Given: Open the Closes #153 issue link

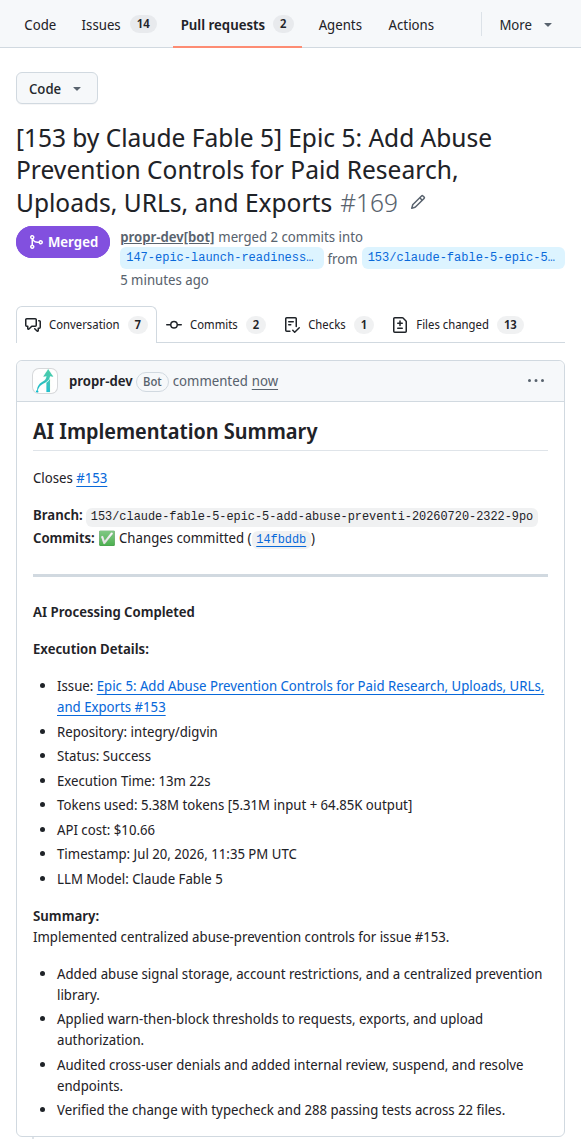Looking at the screenshot, I should (92, 478).
